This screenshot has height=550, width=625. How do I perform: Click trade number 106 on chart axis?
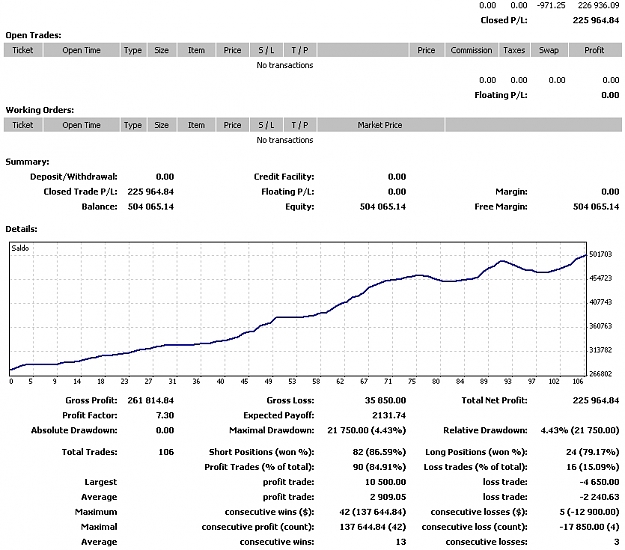pyautogui.click(x=578, y=382)
